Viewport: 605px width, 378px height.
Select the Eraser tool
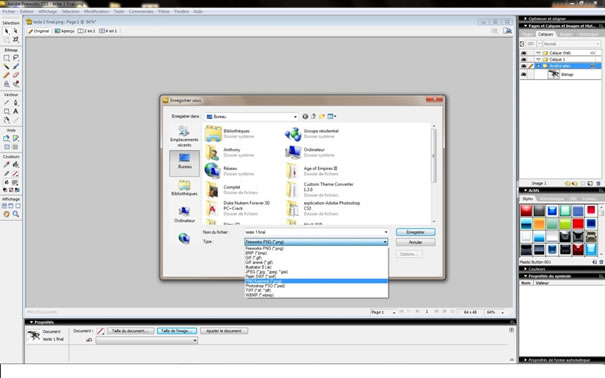coord(16,75)
